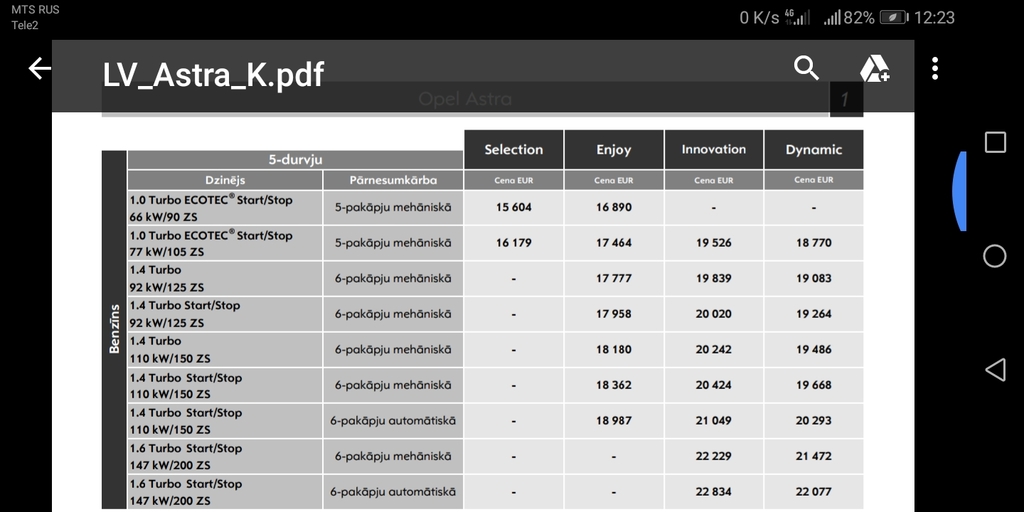
Task: Tap price 18 180 under Enjoy
Action: [614, 349]
